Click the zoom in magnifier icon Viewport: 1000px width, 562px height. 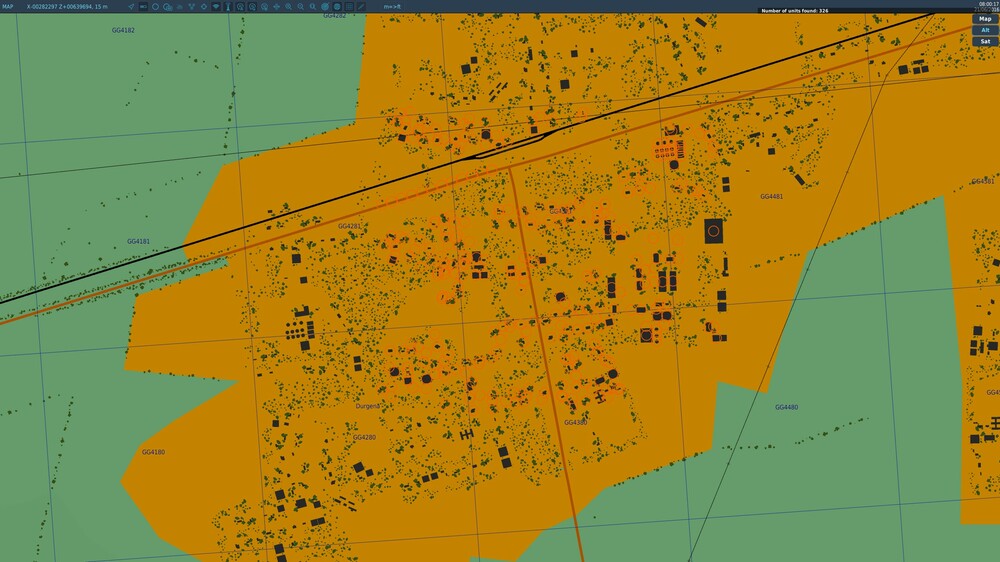click(288, 6)
